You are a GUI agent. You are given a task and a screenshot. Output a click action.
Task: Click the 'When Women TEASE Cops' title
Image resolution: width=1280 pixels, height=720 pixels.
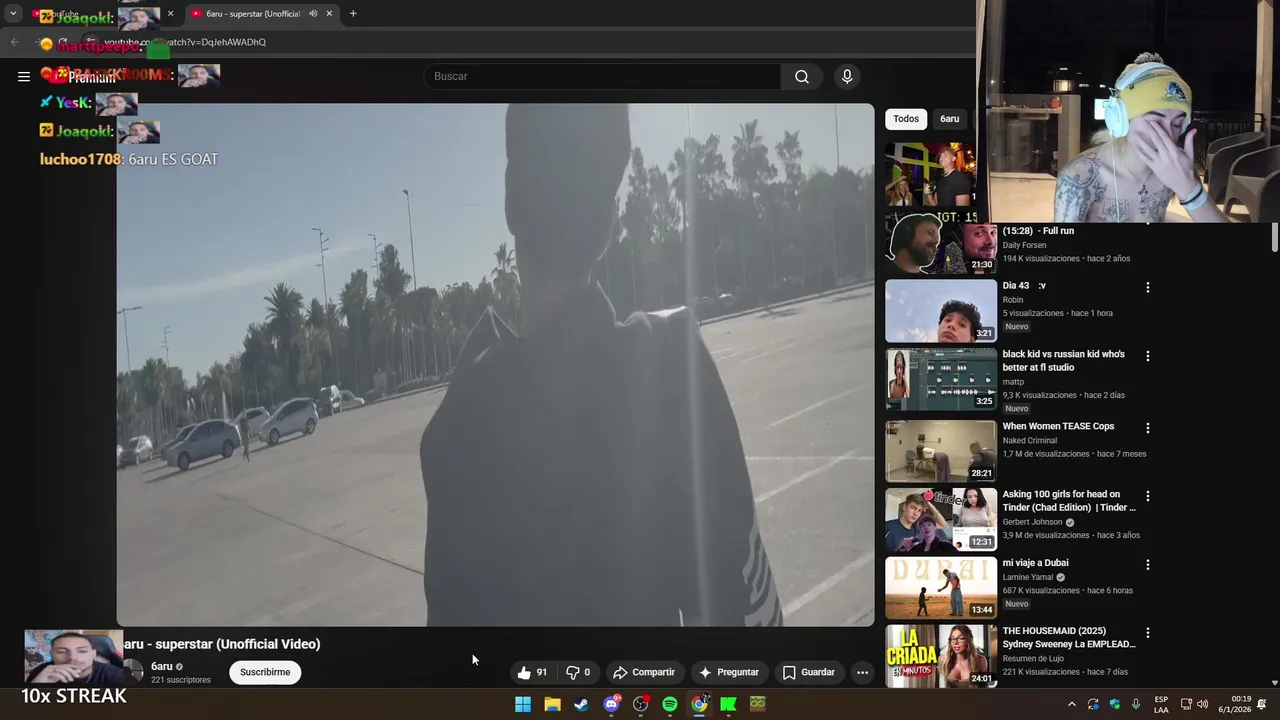coord(1058,427)
